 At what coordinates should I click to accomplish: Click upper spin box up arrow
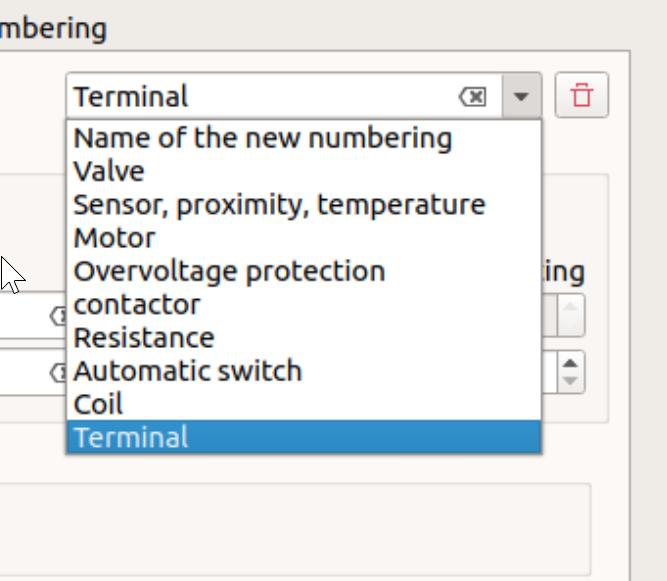pos(570,305)
